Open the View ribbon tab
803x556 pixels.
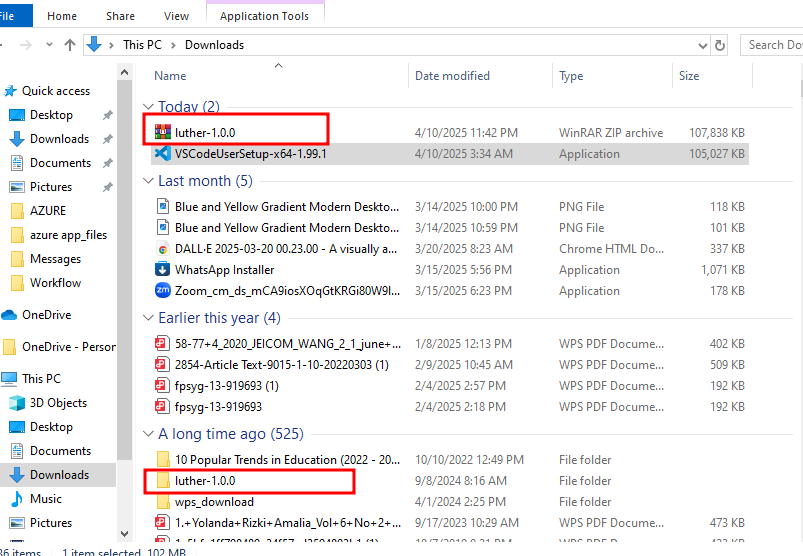tap(176, 16)
